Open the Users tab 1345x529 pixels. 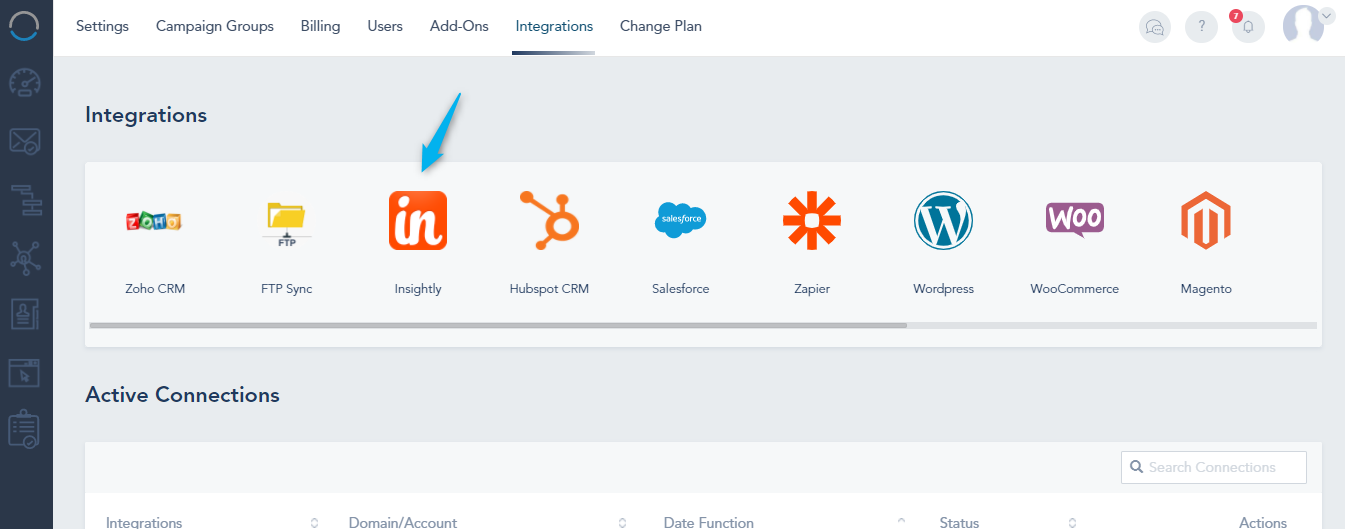coord(385,26)
